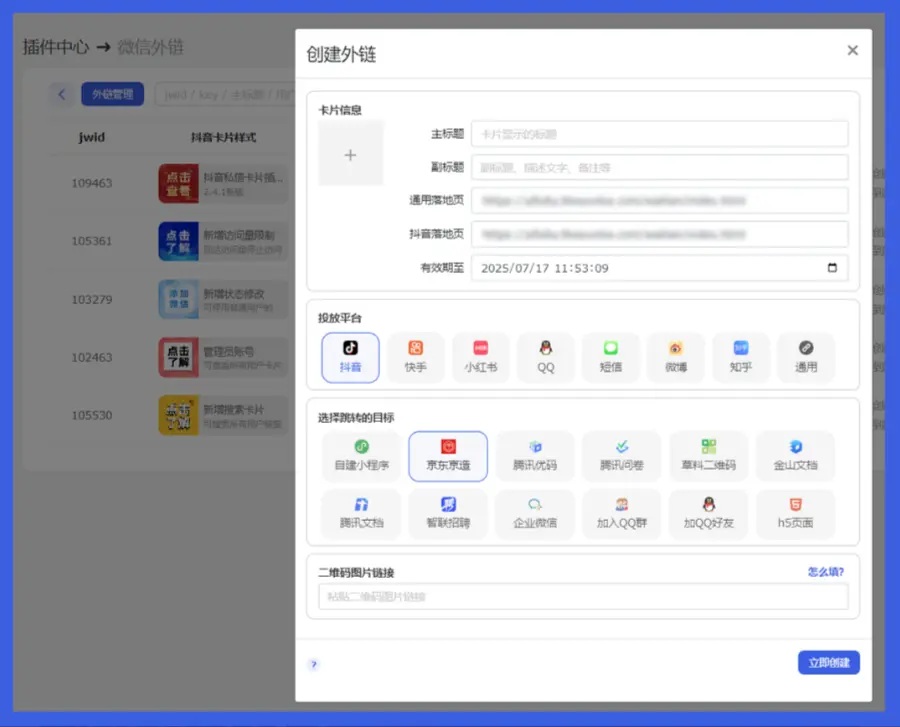Select the QQ platform icon
The width and height of the screenshot is (900, 727).
coord(545,357)
